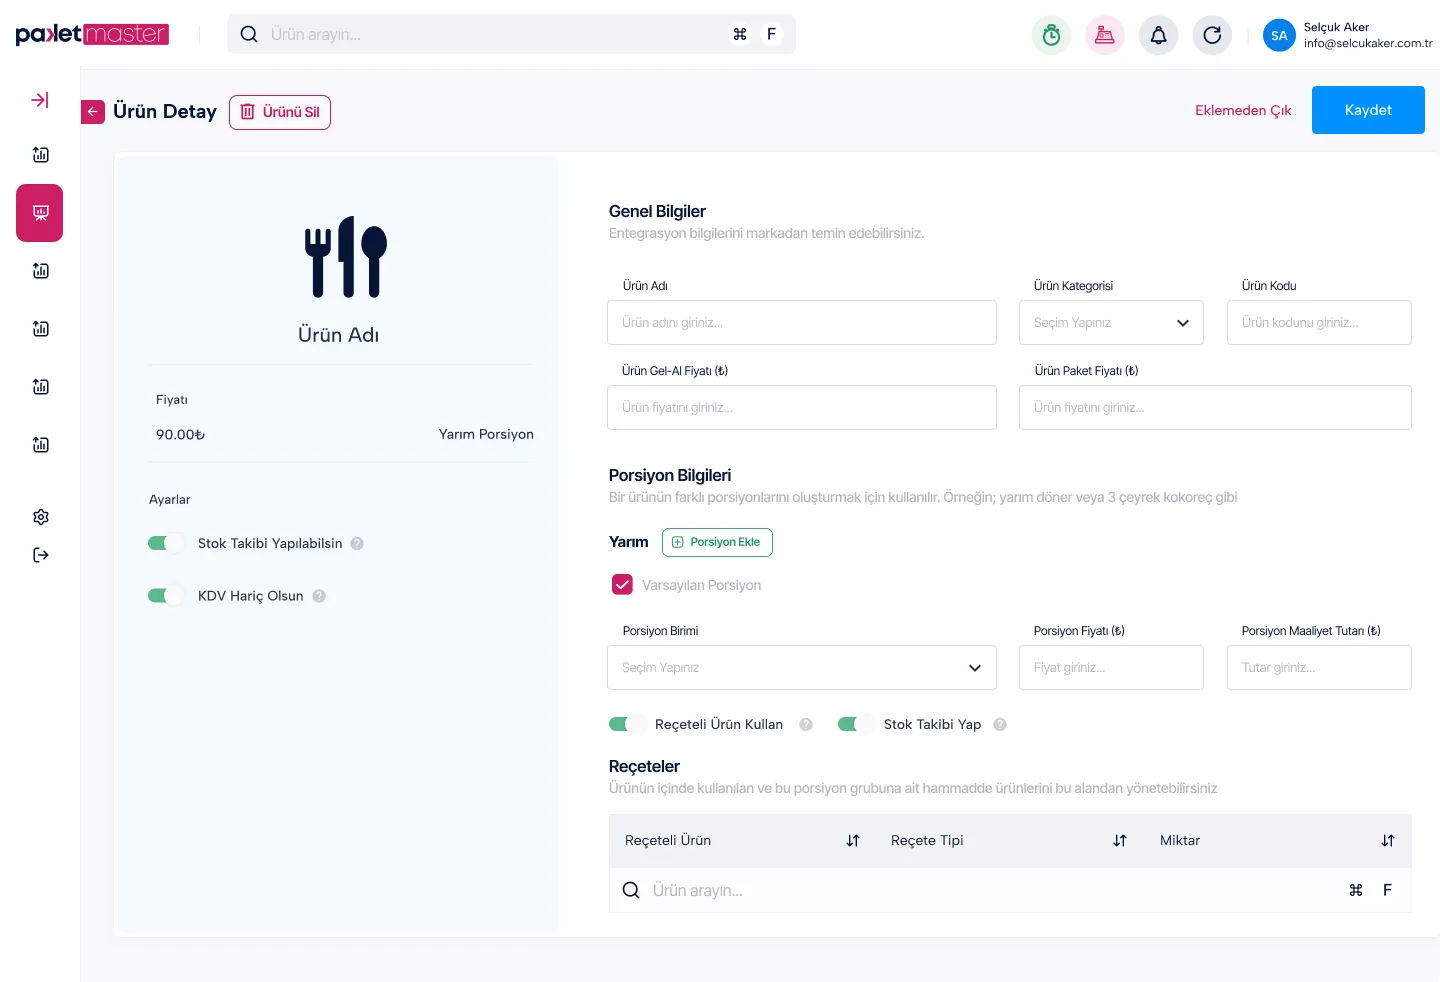Uncheck Varsayılan Porsiyon checkbox
The image size is (1440, 982).
point(622,585)
